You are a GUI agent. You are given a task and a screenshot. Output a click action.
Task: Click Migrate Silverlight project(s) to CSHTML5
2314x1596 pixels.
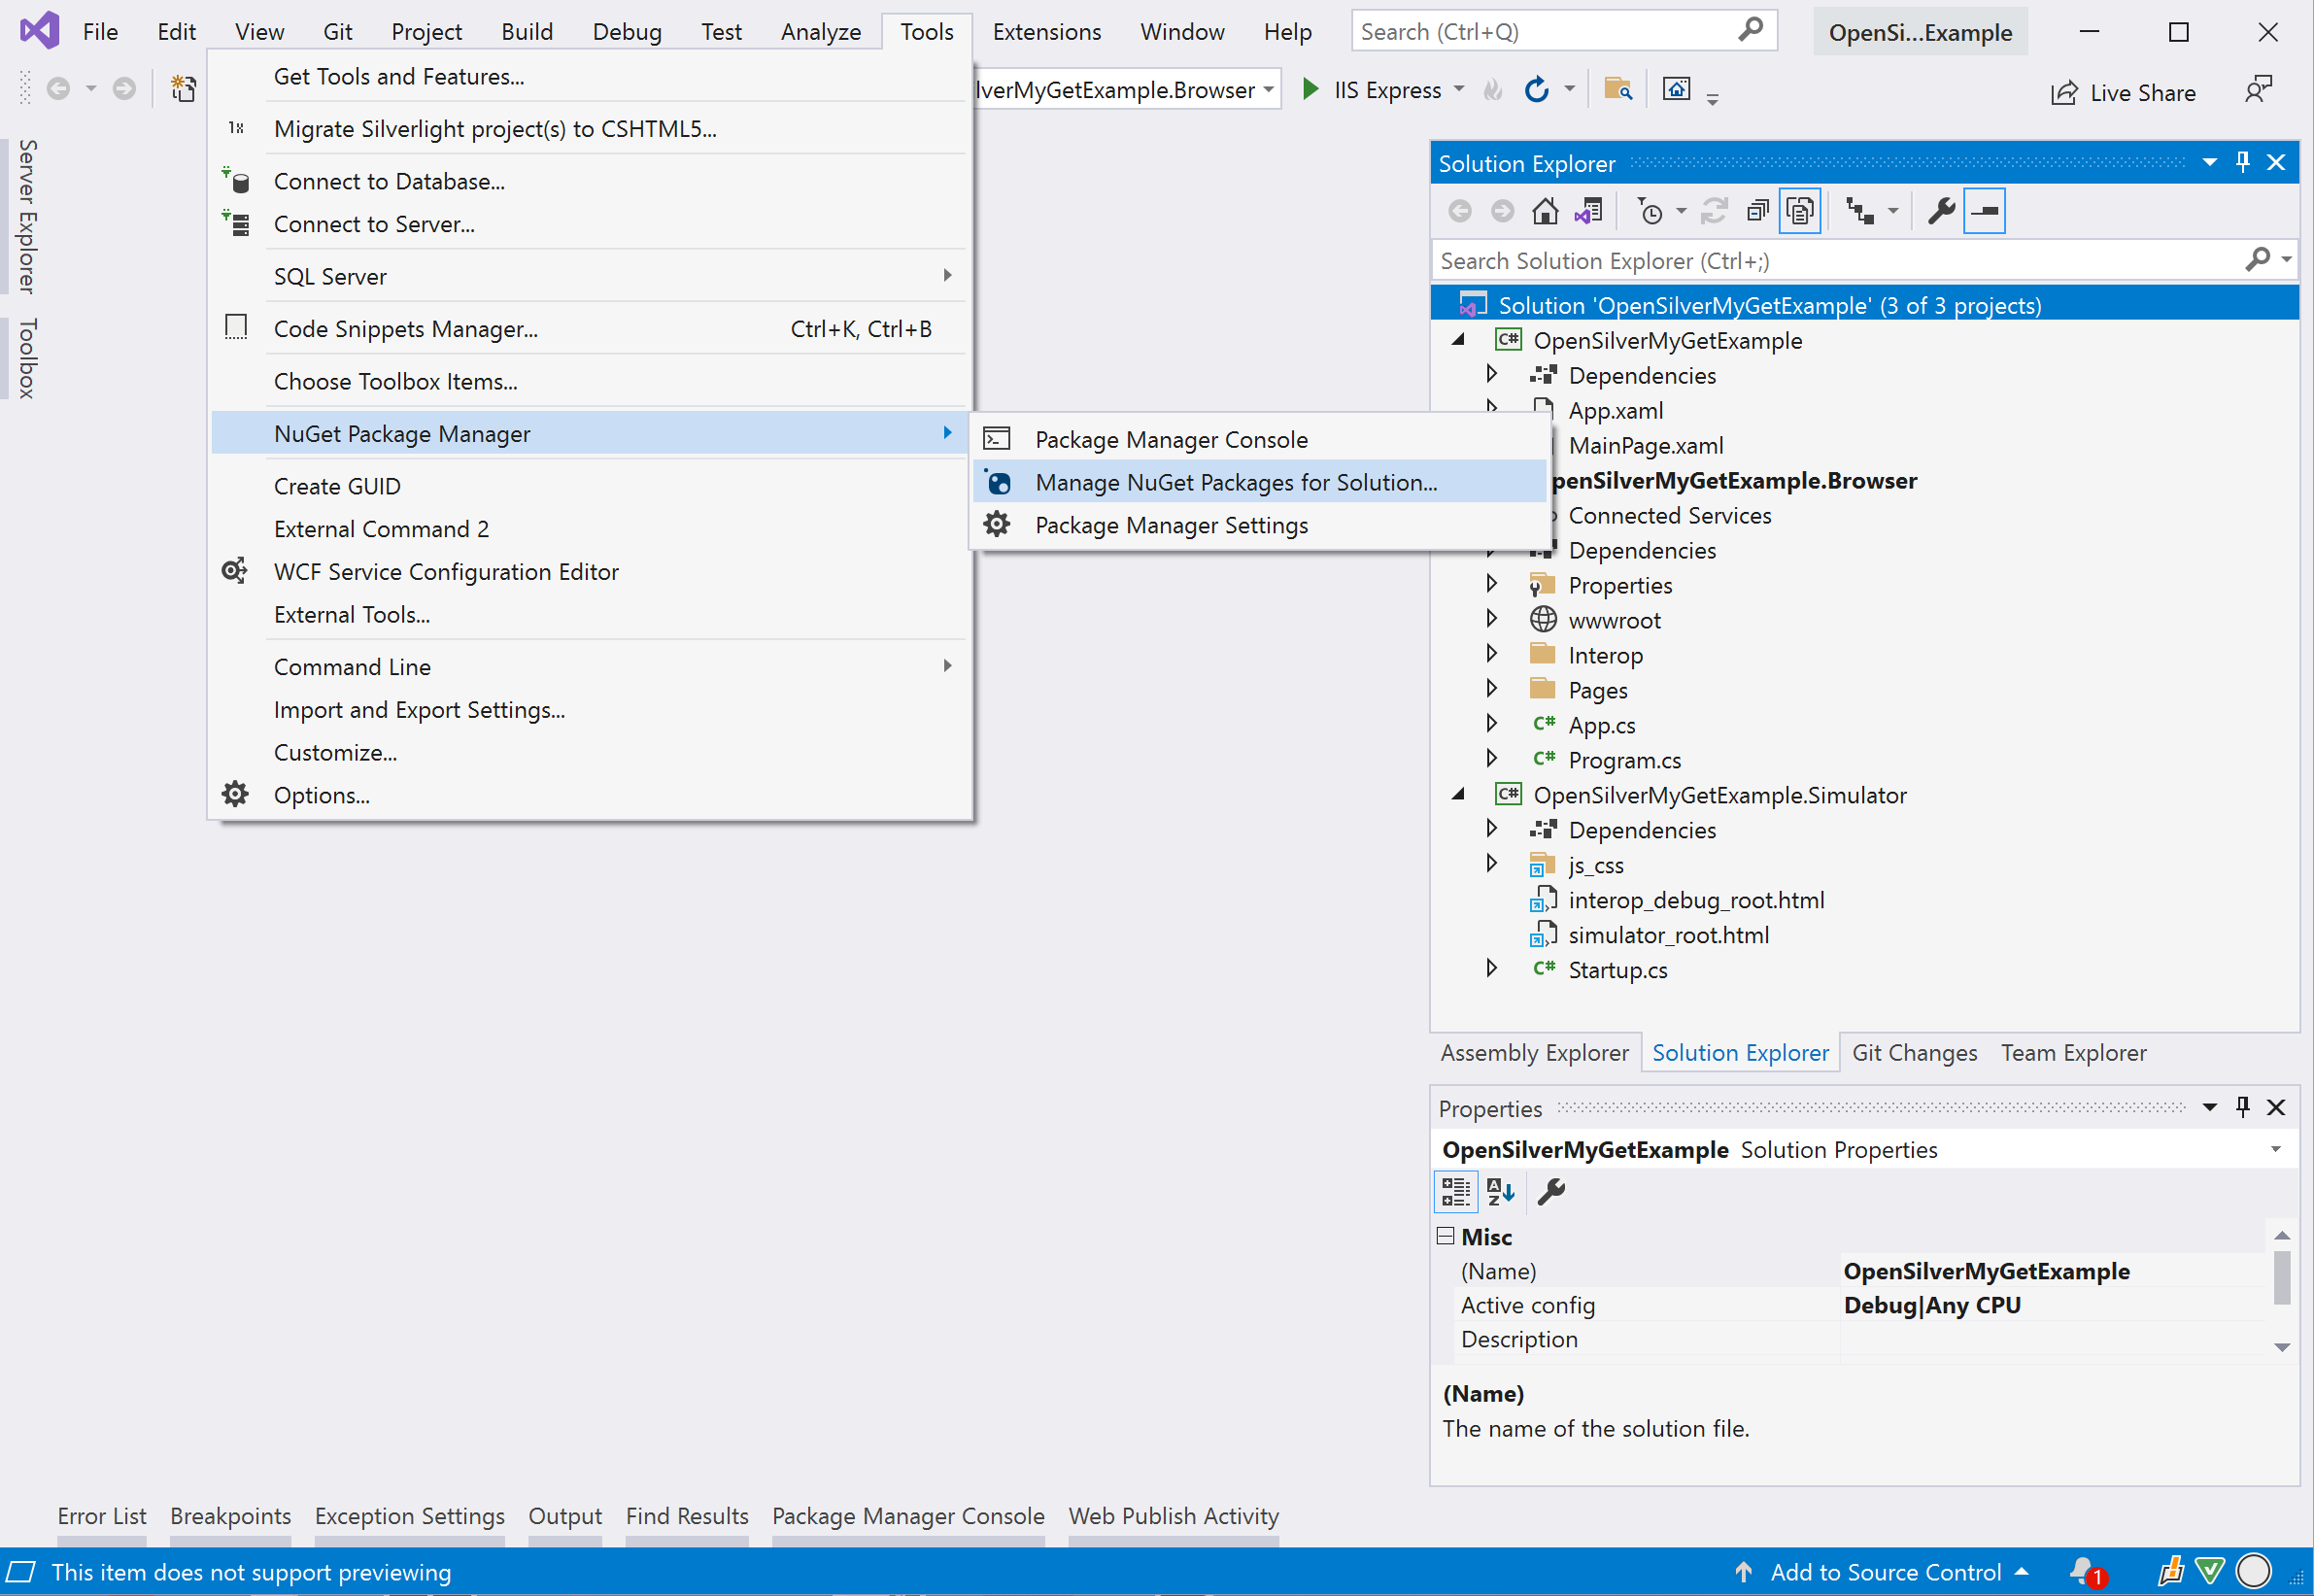(x=590, y=128)
